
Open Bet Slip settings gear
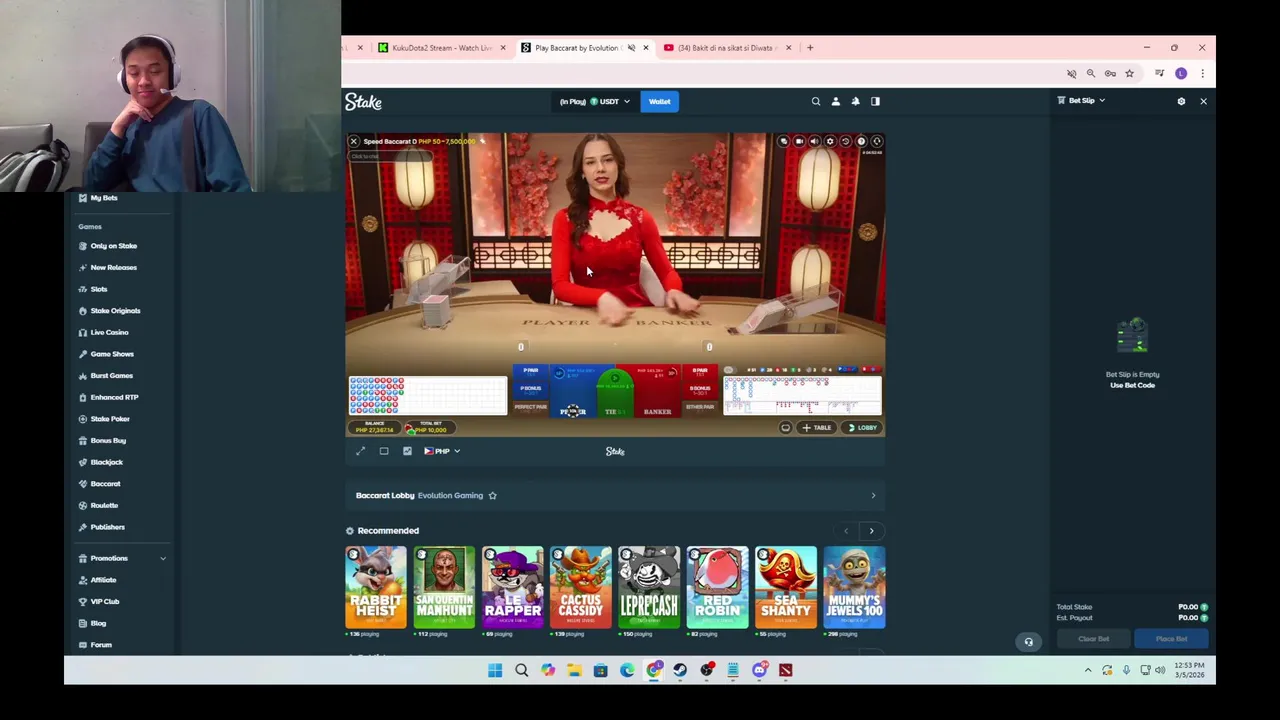tap(1181, 101)
